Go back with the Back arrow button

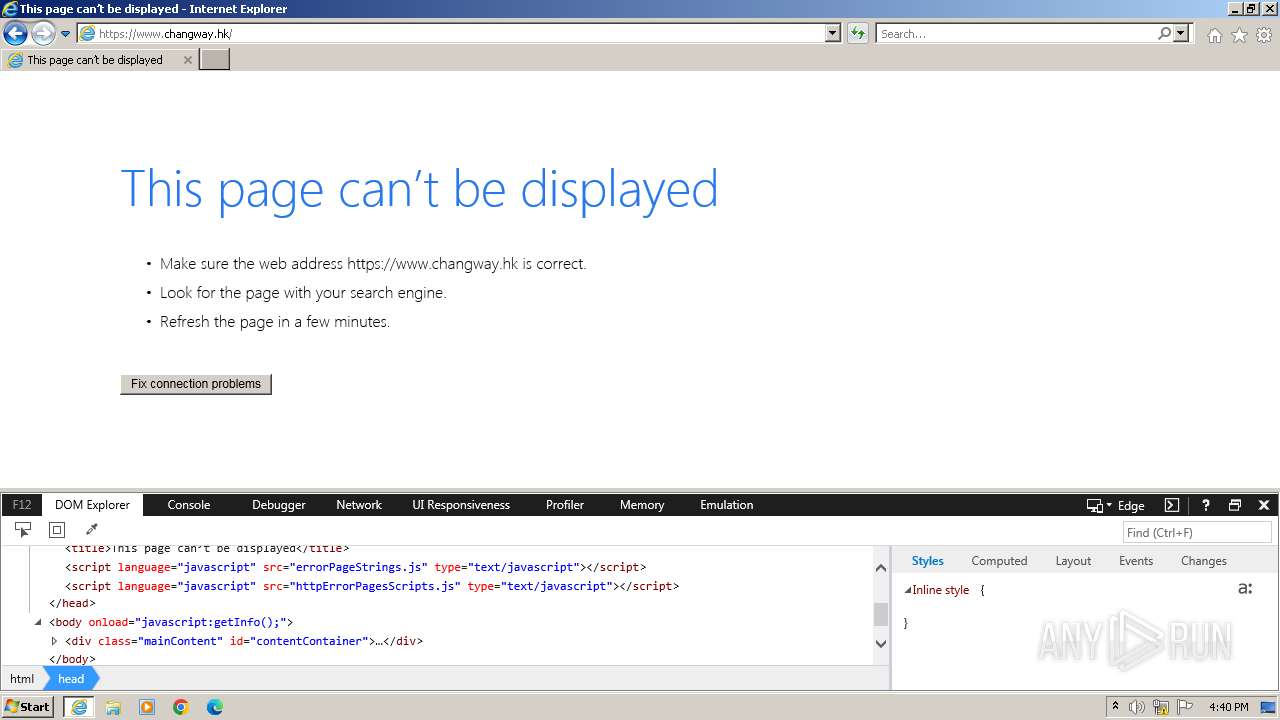[15, 34]
